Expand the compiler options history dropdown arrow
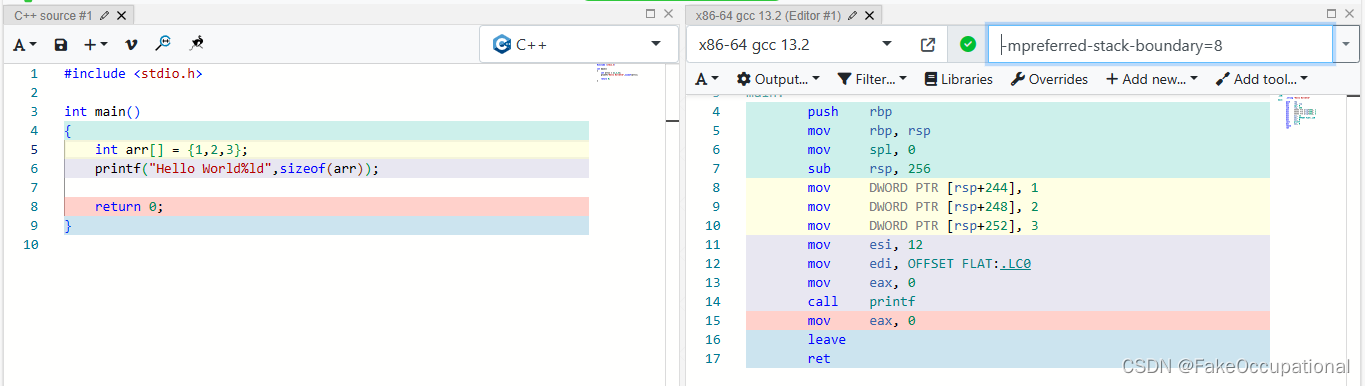 tap(1347, 45)
